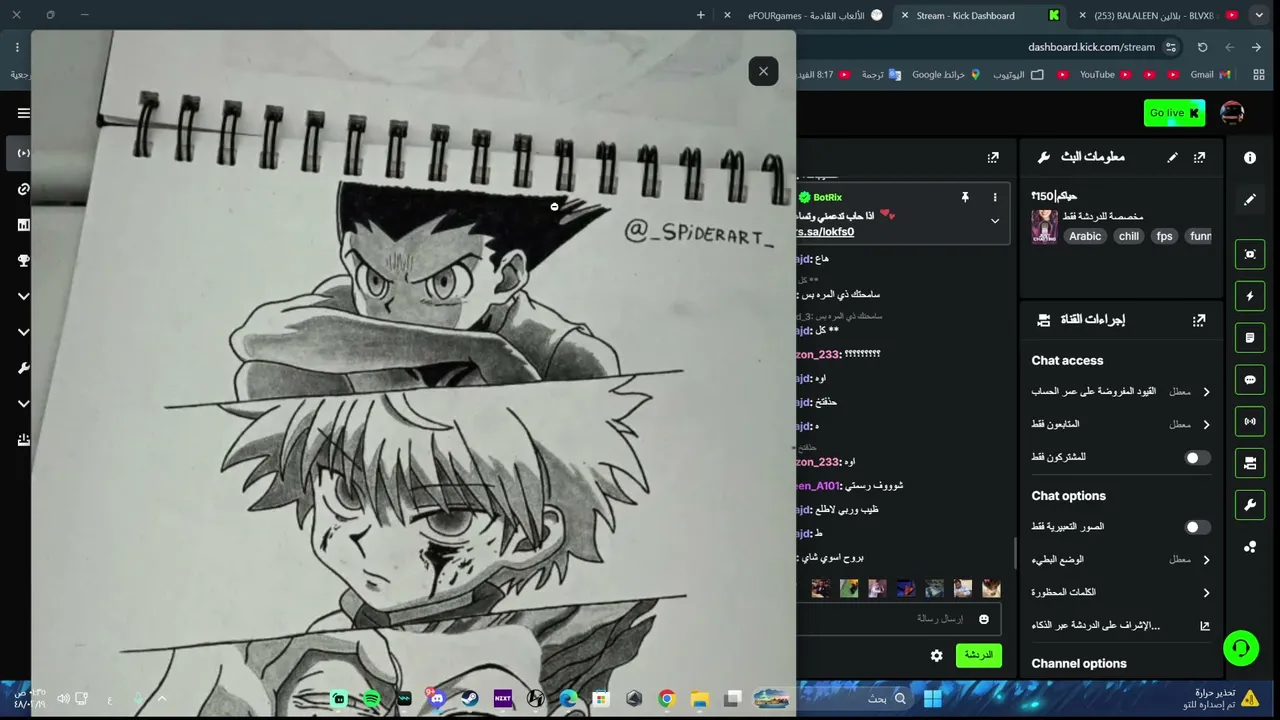Click the broadcast signal icon in right sidebar
1280x720 pixels.
(1250, 422)
